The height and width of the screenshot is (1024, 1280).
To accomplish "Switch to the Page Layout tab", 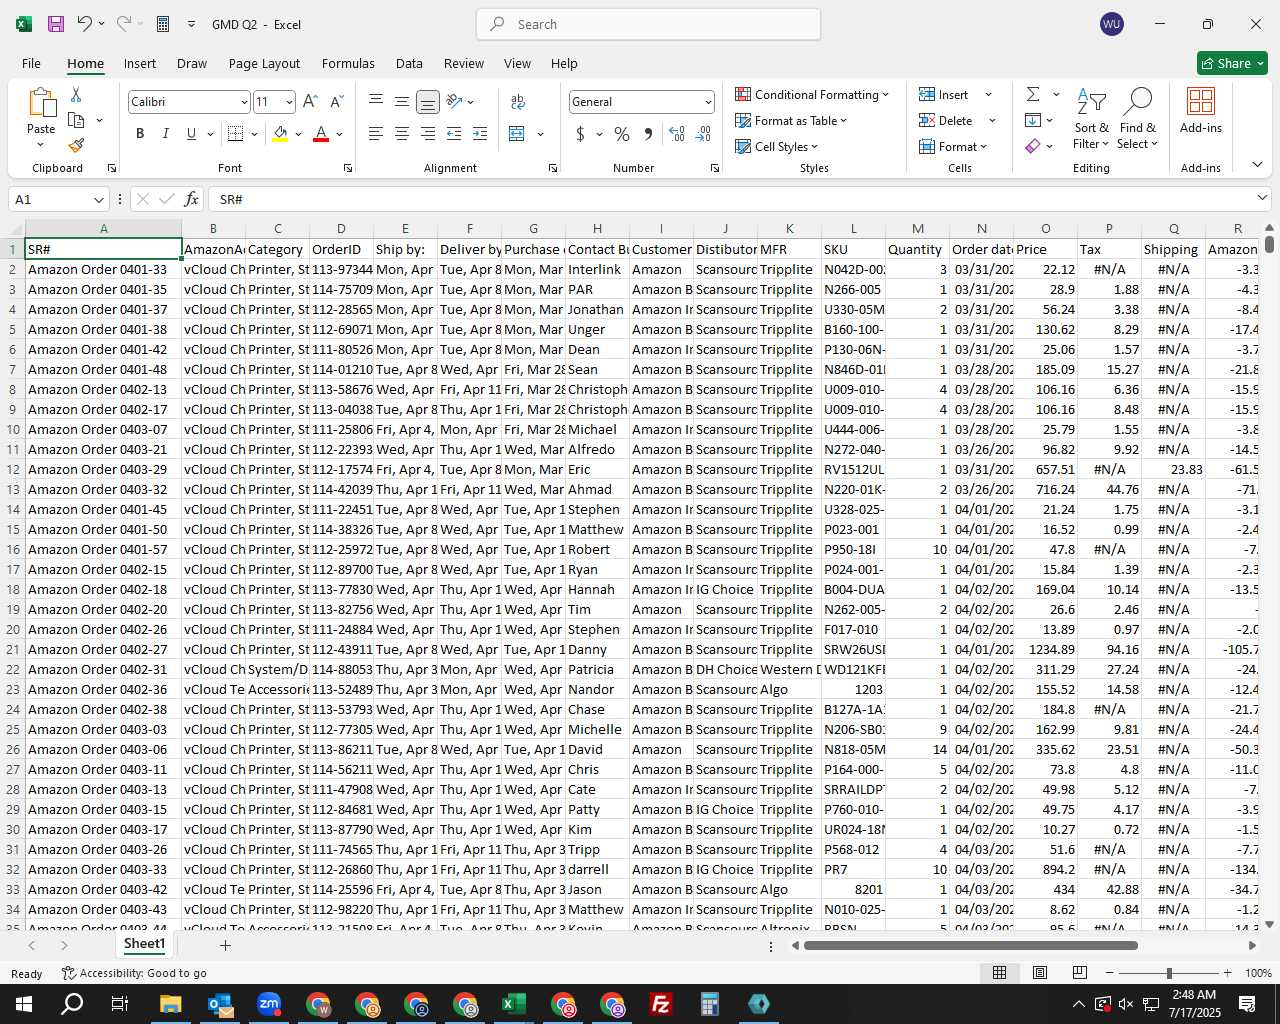I will [x=264, y=63].
